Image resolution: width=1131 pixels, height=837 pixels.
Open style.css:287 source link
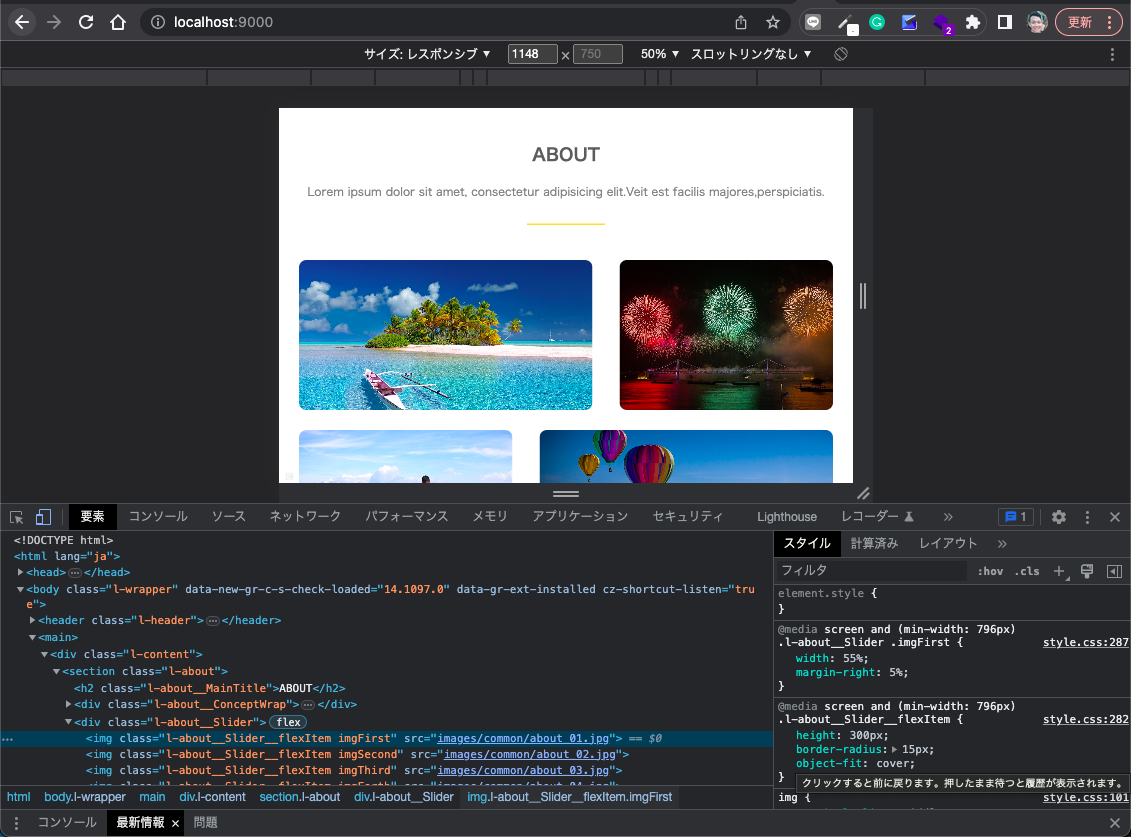pos(1086,642)
